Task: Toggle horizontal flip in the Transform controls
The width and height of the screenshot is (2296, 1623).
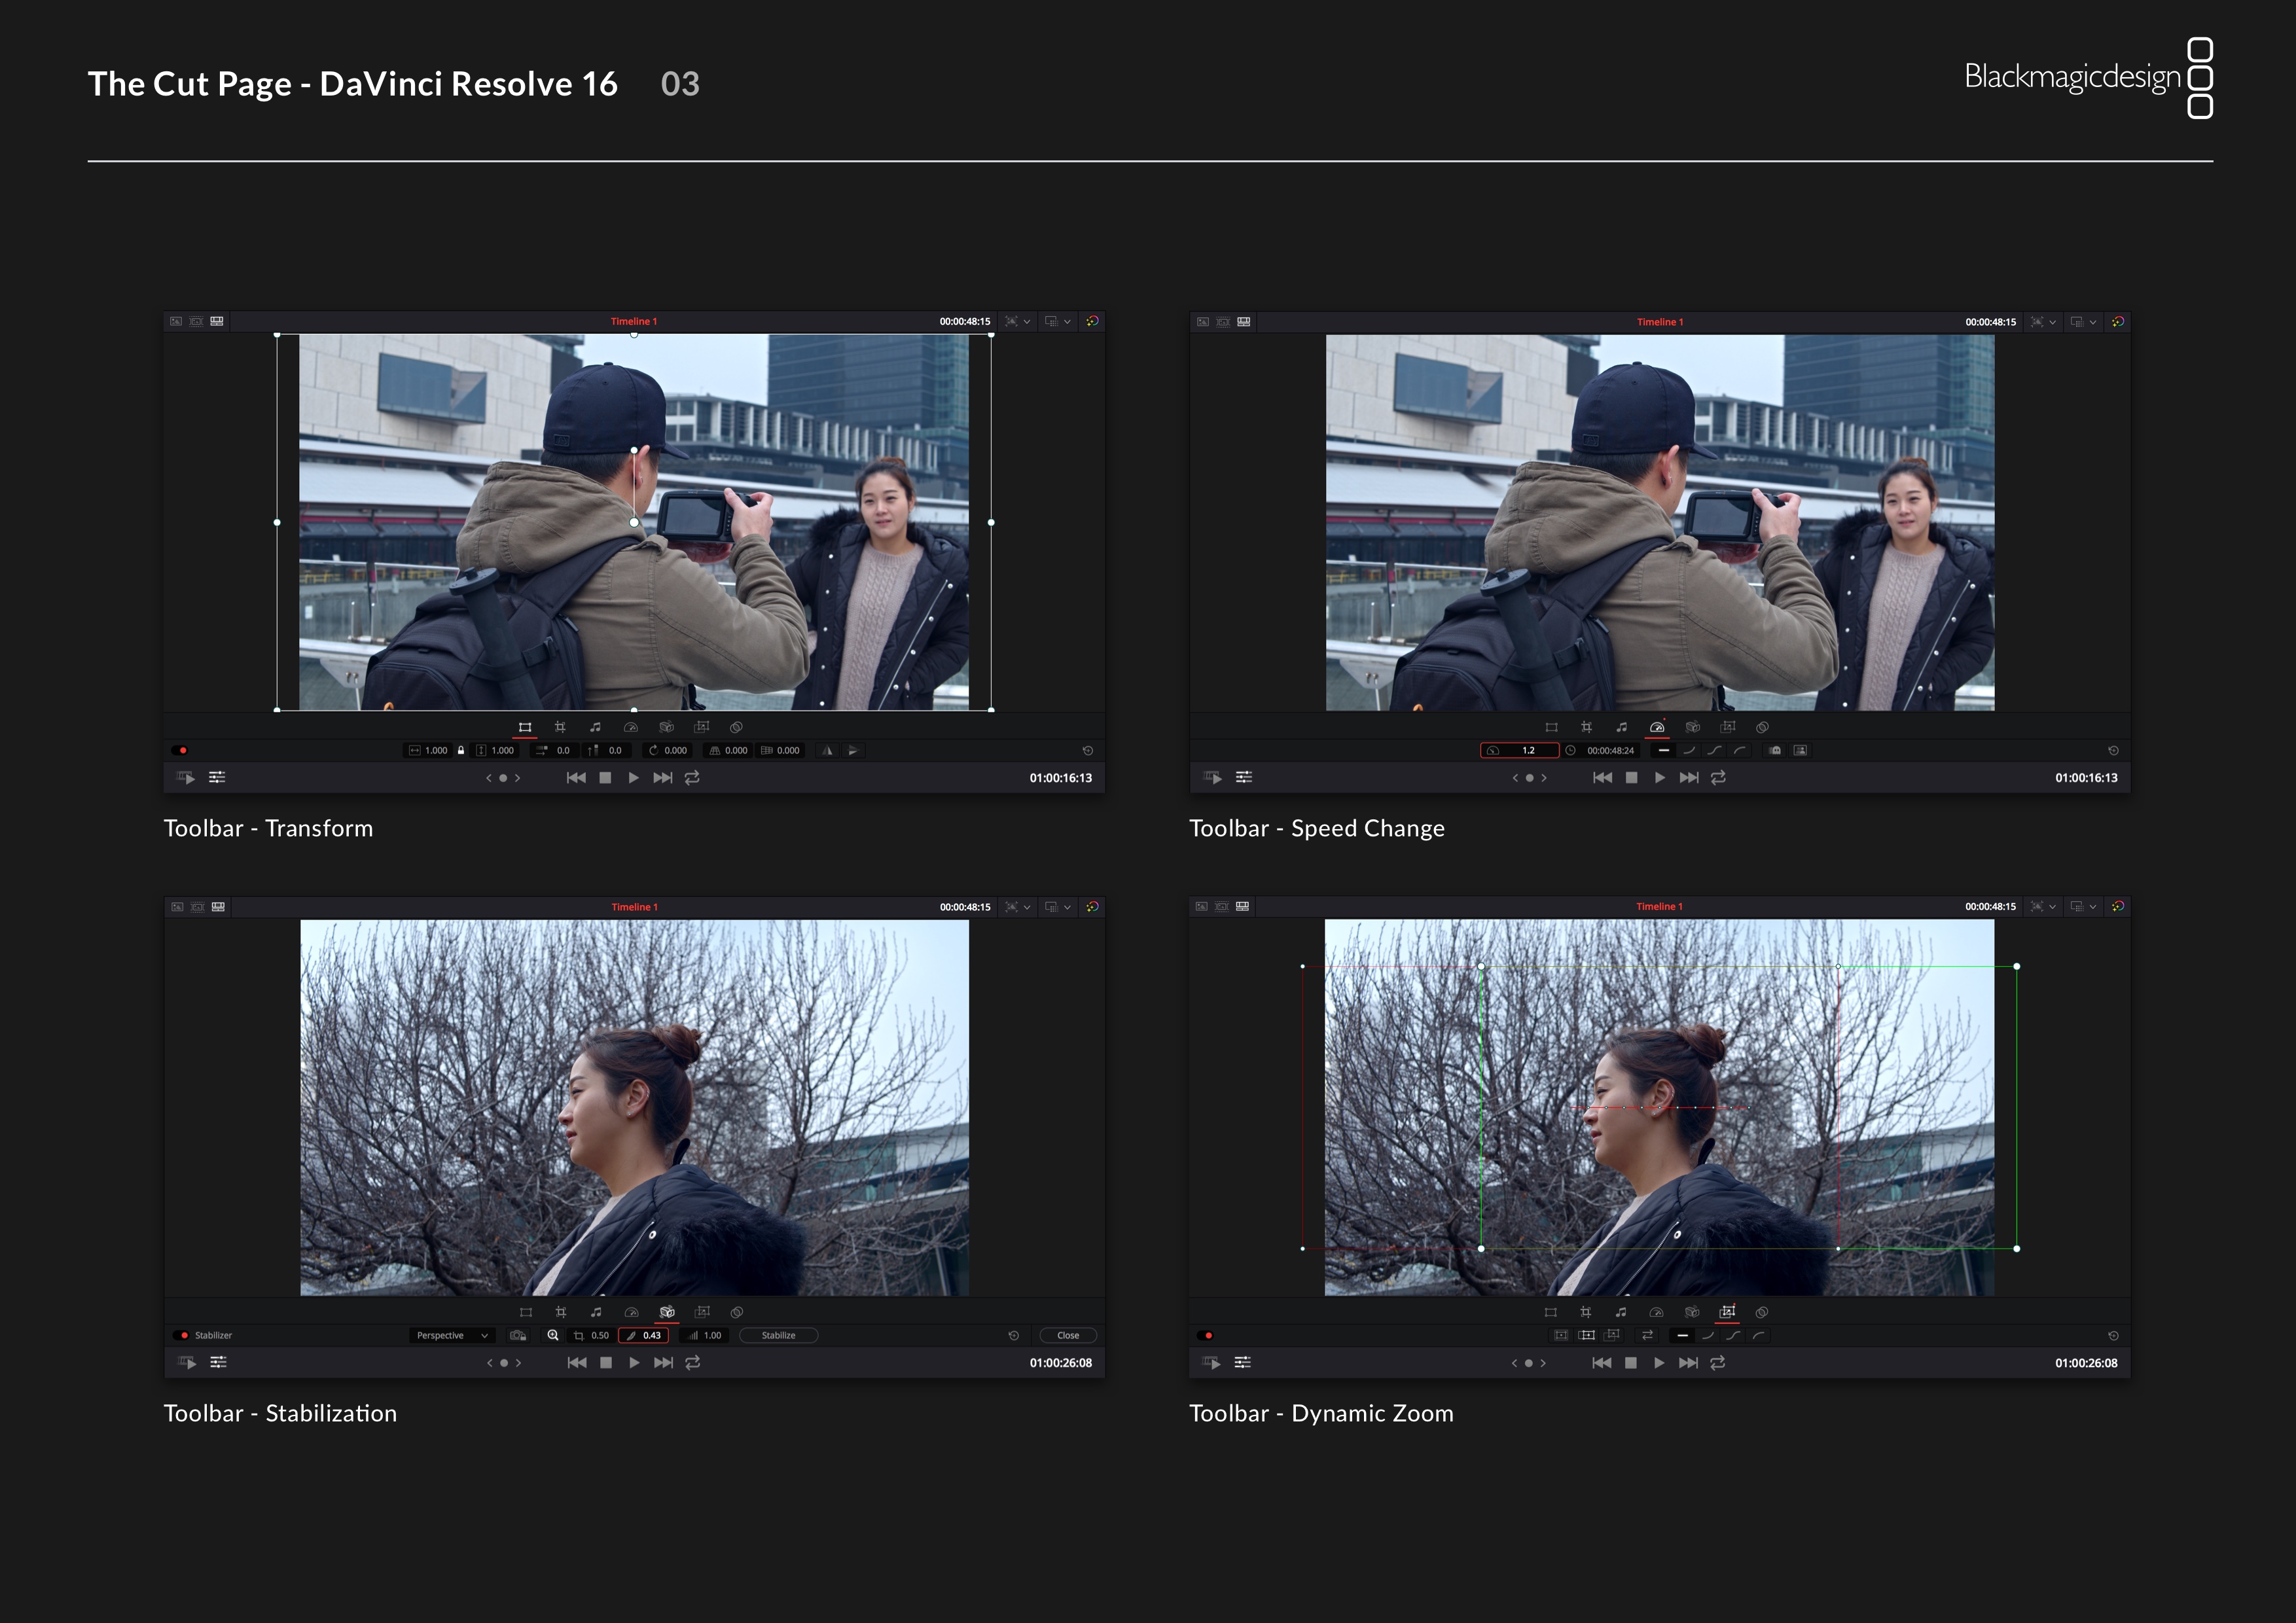Action: tap(827, 751)
